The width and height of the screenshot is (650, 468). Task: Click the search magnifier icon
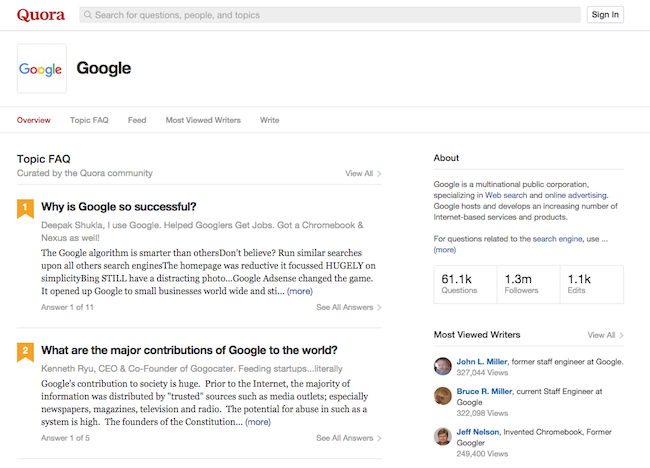[x=89, y=15]
